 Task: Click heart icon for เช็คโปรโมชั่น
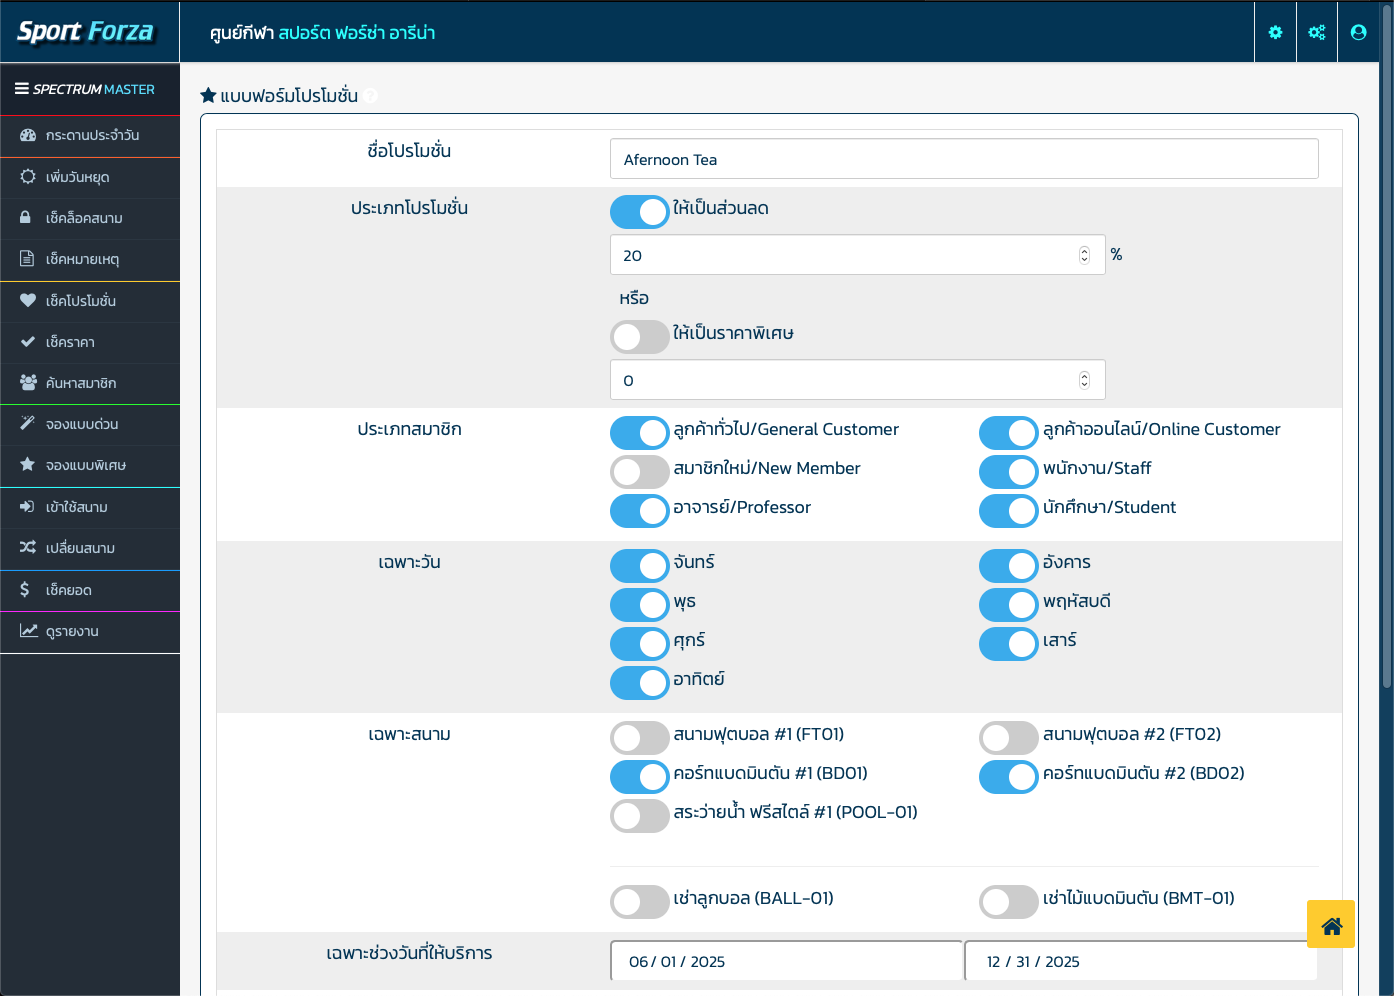[28, 300]
